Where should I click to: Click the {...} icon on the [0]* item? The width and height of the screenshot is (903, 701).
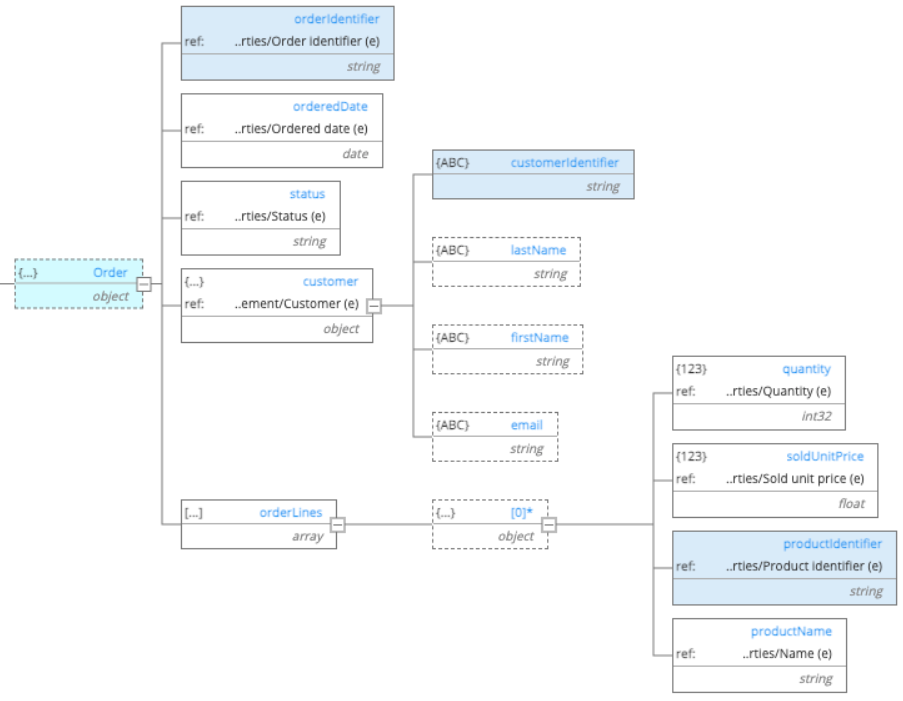(444, 511)
